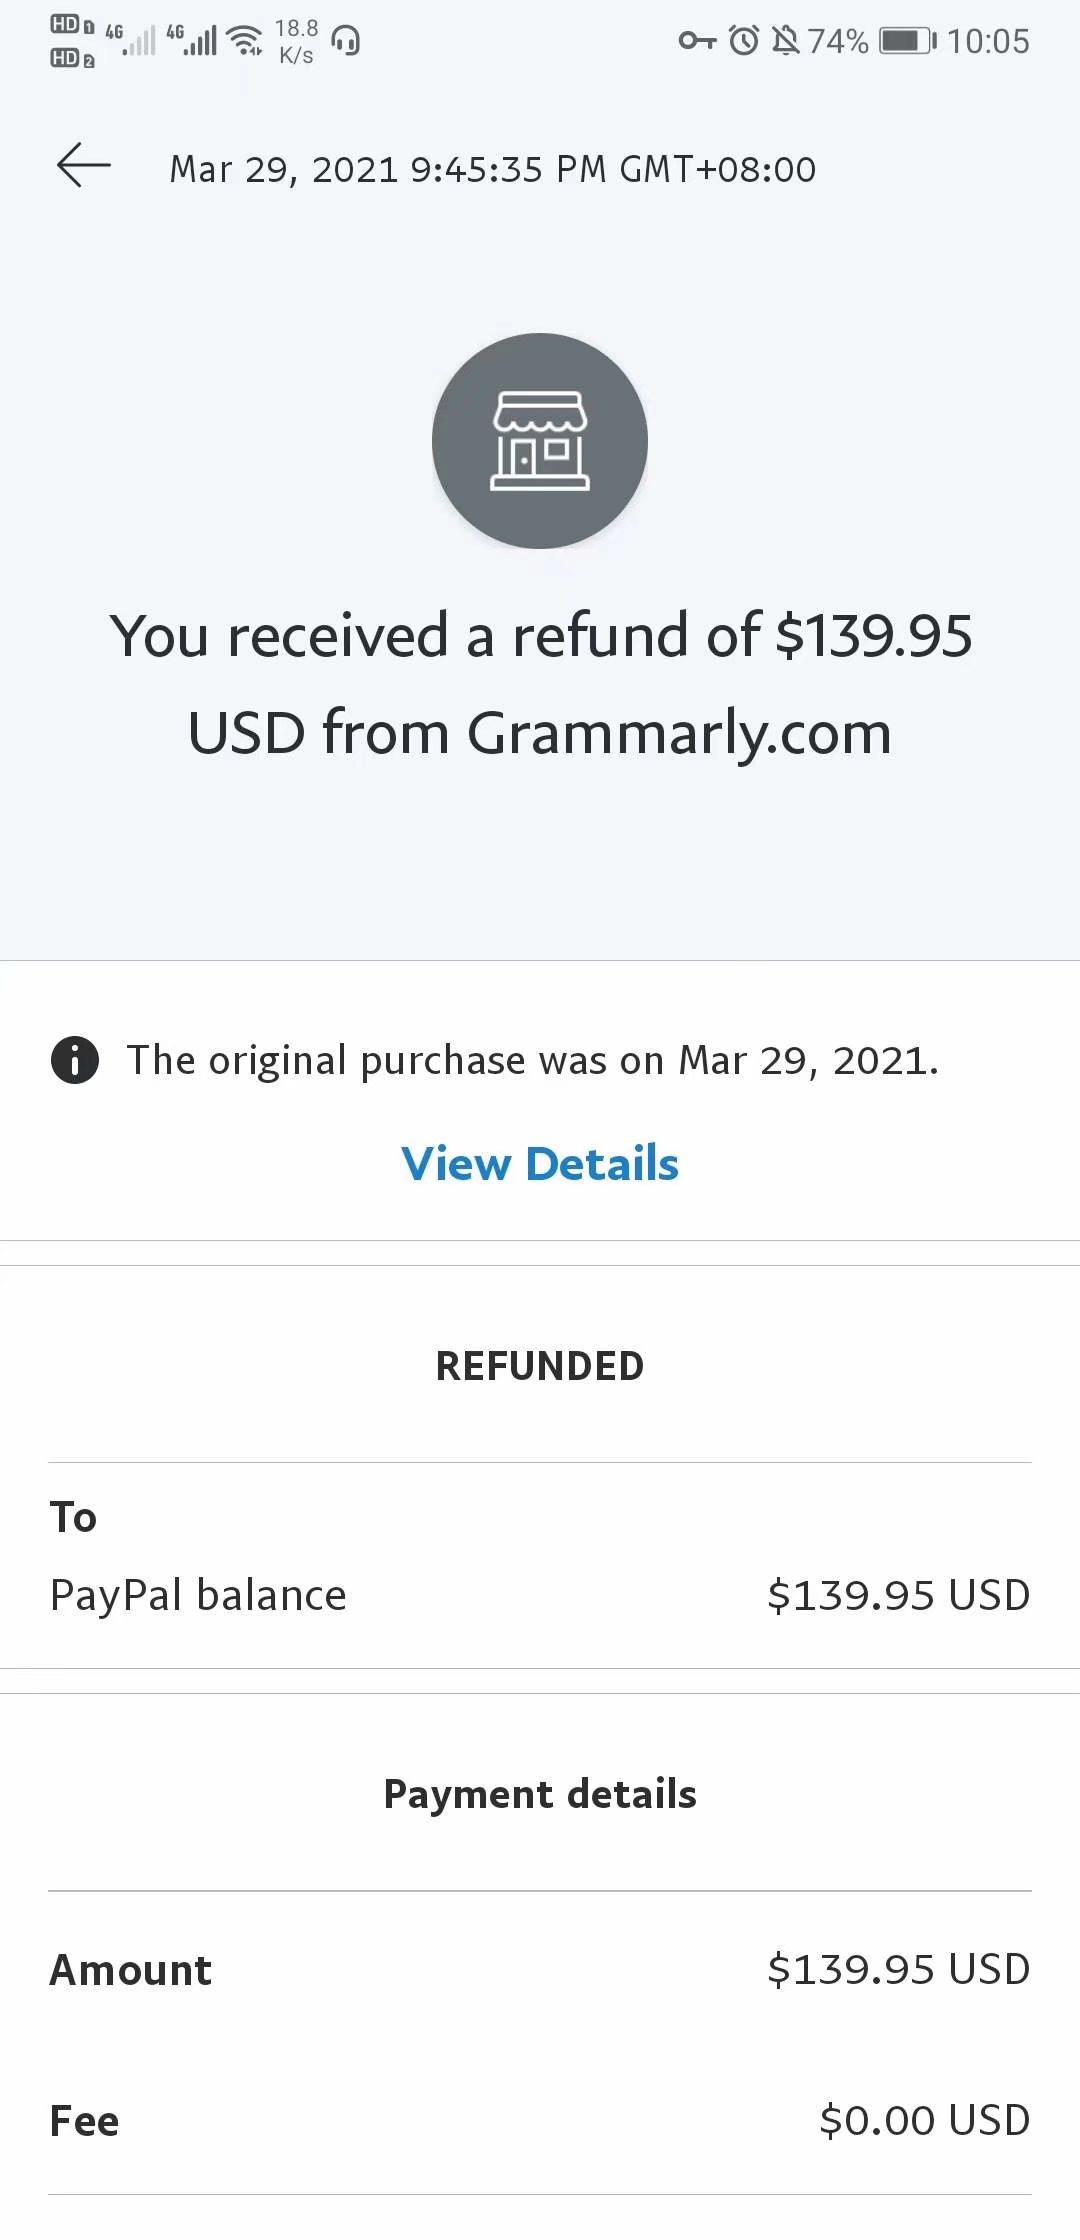
Task: Tap the muted bell notification icon
Action: coord(787,41)
